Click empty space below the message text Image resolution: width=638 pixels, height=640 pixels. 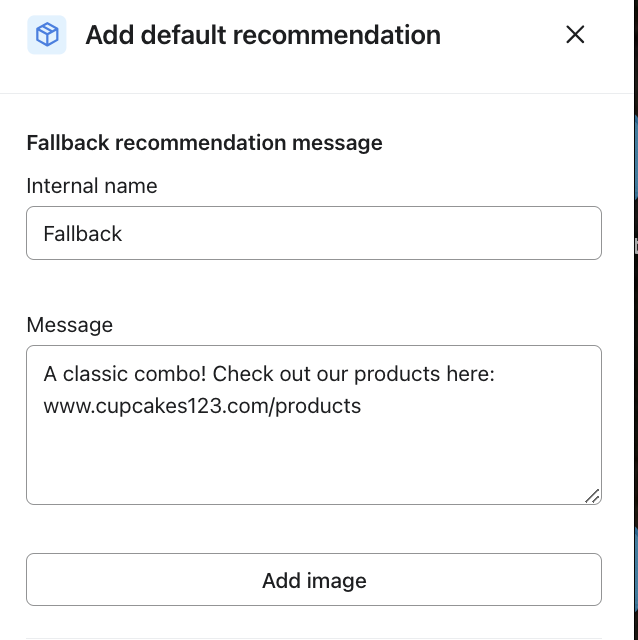(313, 460)
